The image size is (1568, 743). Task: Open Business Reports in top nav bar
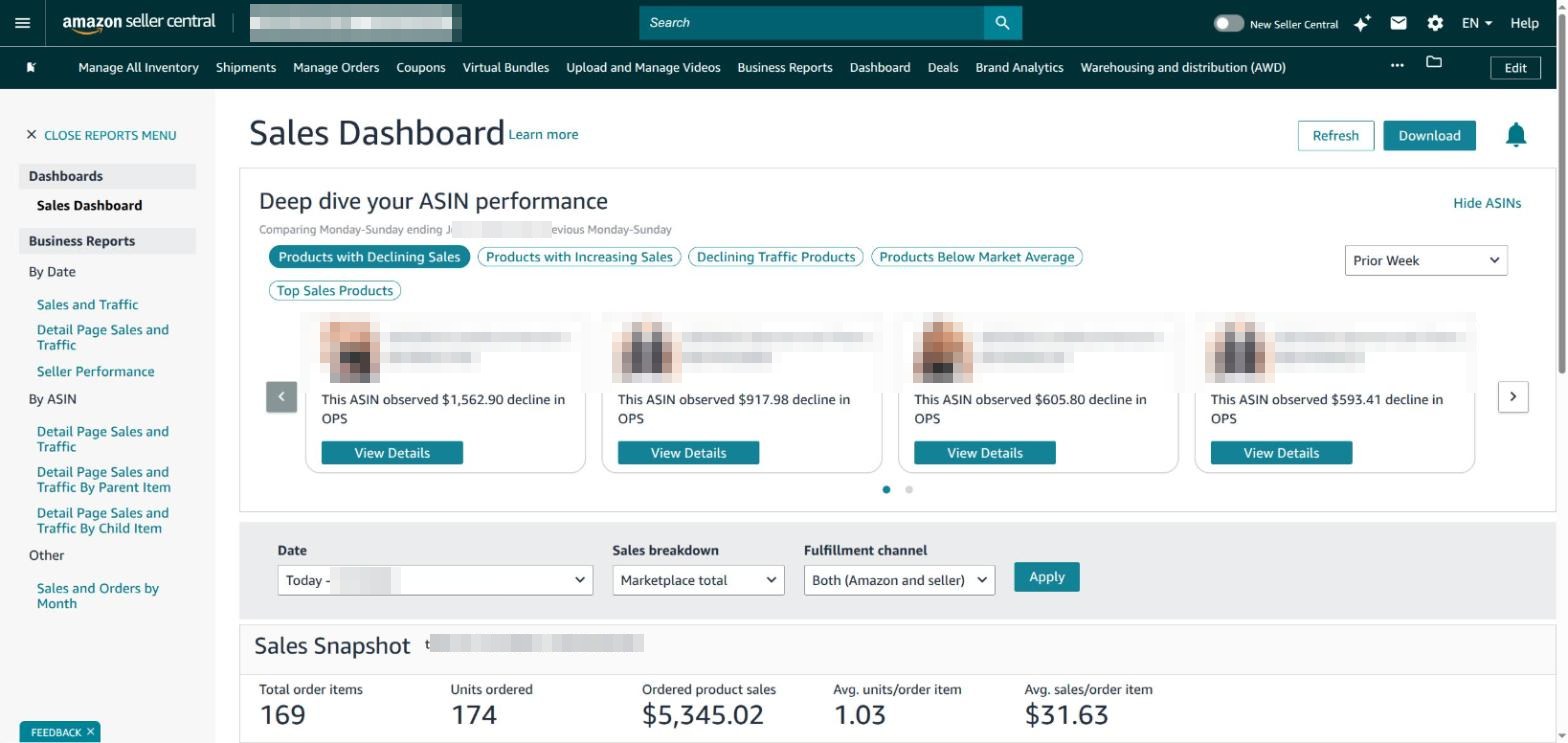pos(785,67)
